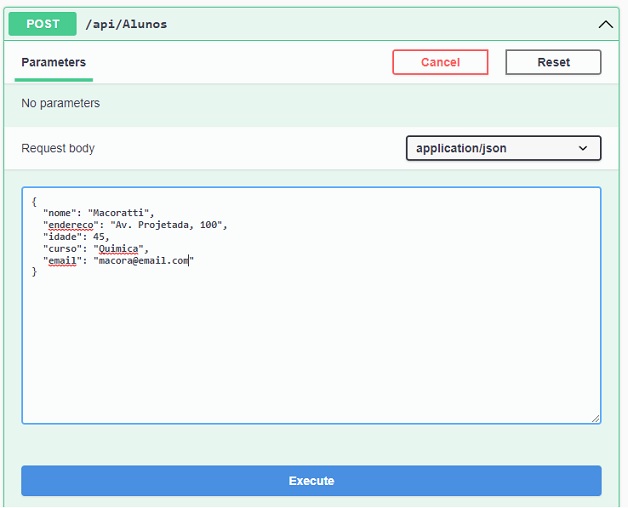Click the green POST method badge

(43, 23)
